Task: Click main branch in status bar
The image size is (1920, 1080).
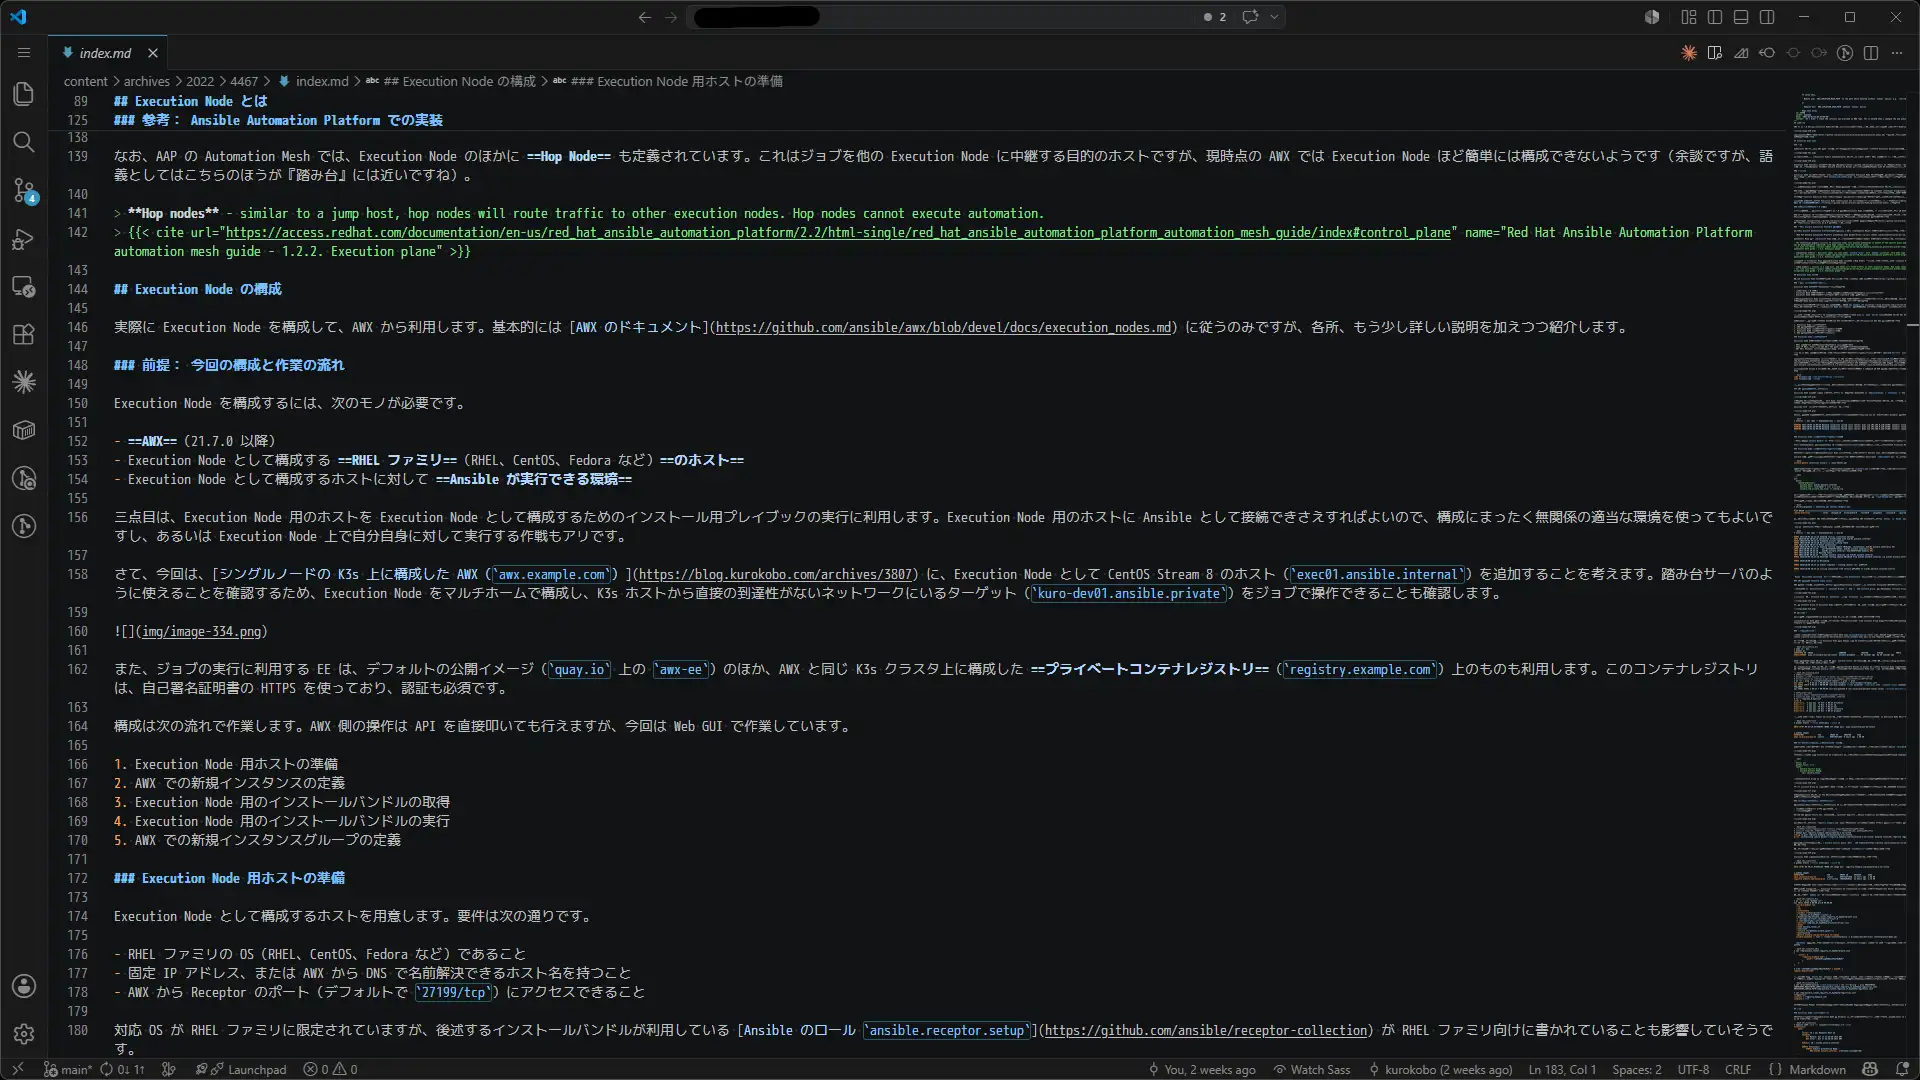Action: (x=67, y=1069)
